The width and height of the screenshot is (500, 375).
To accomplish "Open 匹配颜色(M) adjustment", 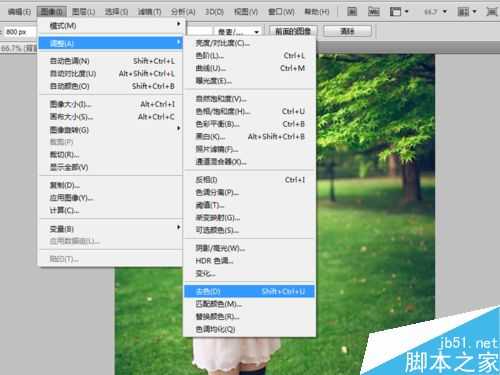I will [249, 304].
